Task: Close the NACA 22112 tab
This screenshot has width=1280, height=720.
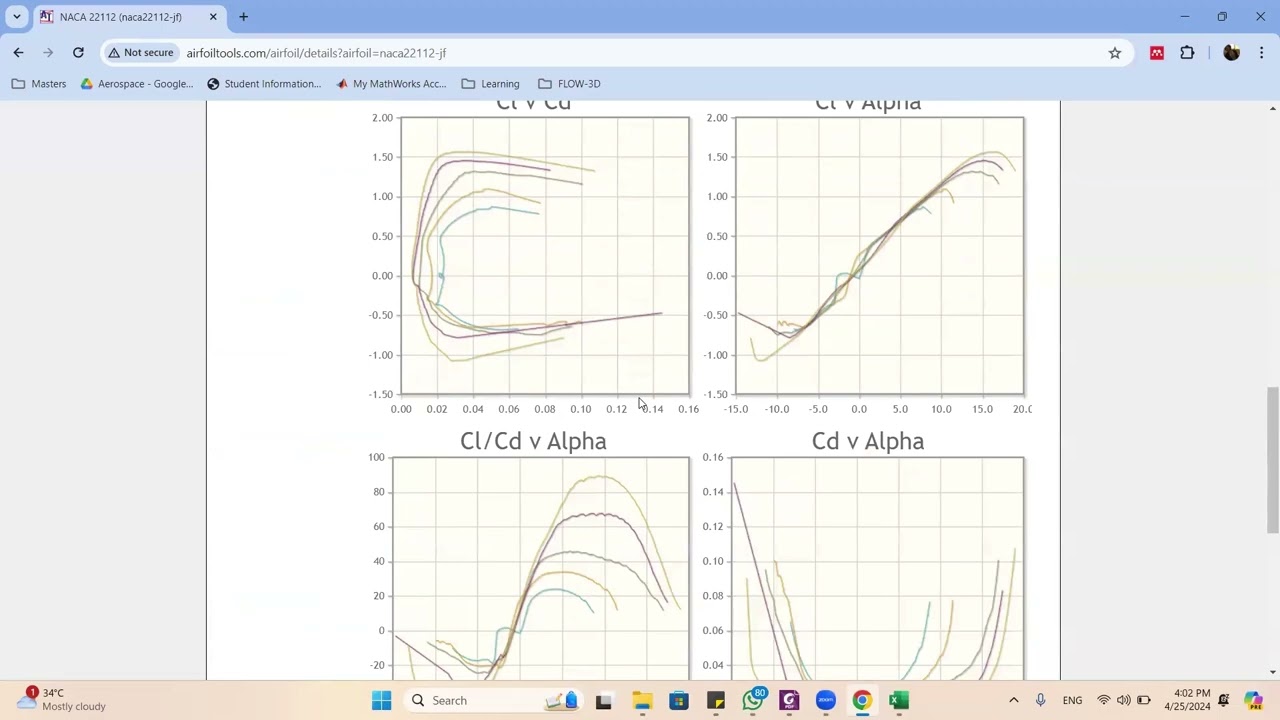Action: 213,17
